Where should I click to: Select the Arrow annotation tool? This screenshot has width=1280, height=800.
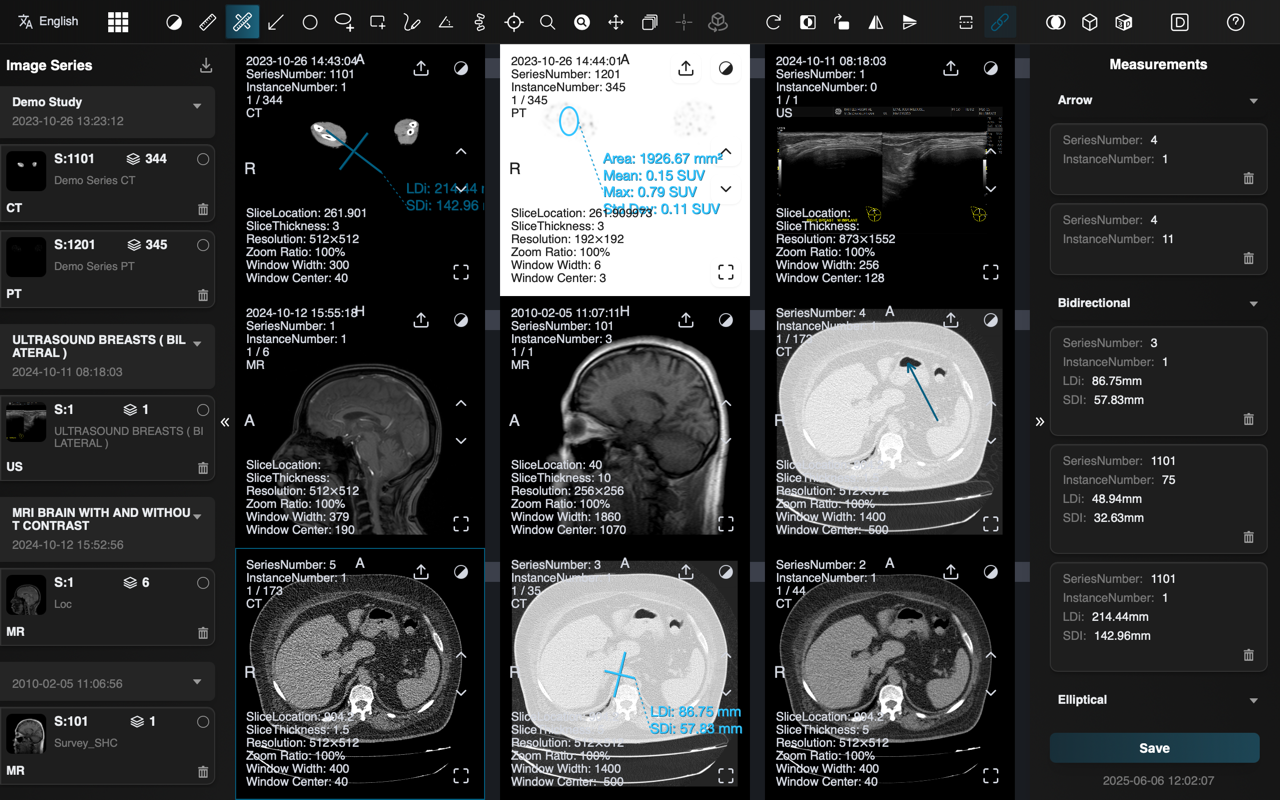[275, 21]
